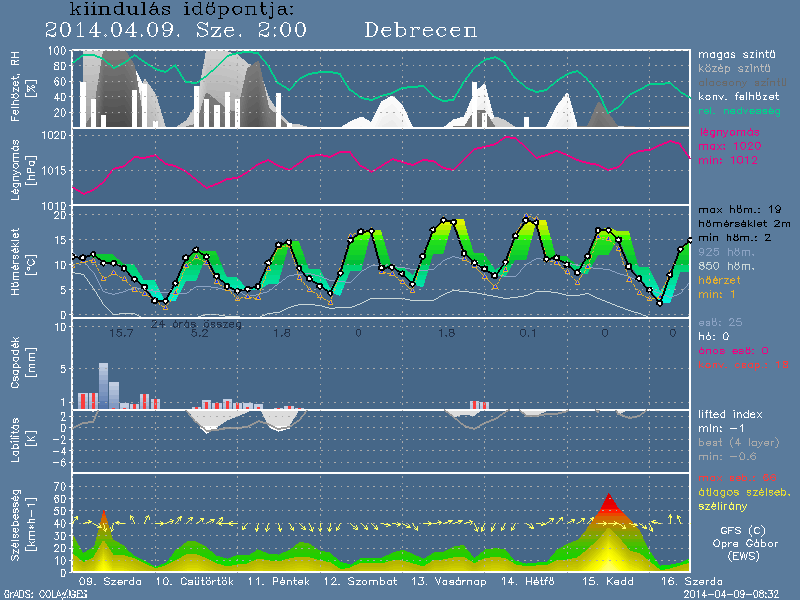Click the 'hőmérséklet 2m' legend entry
This screenshot has width=800, height=600.
744,225
